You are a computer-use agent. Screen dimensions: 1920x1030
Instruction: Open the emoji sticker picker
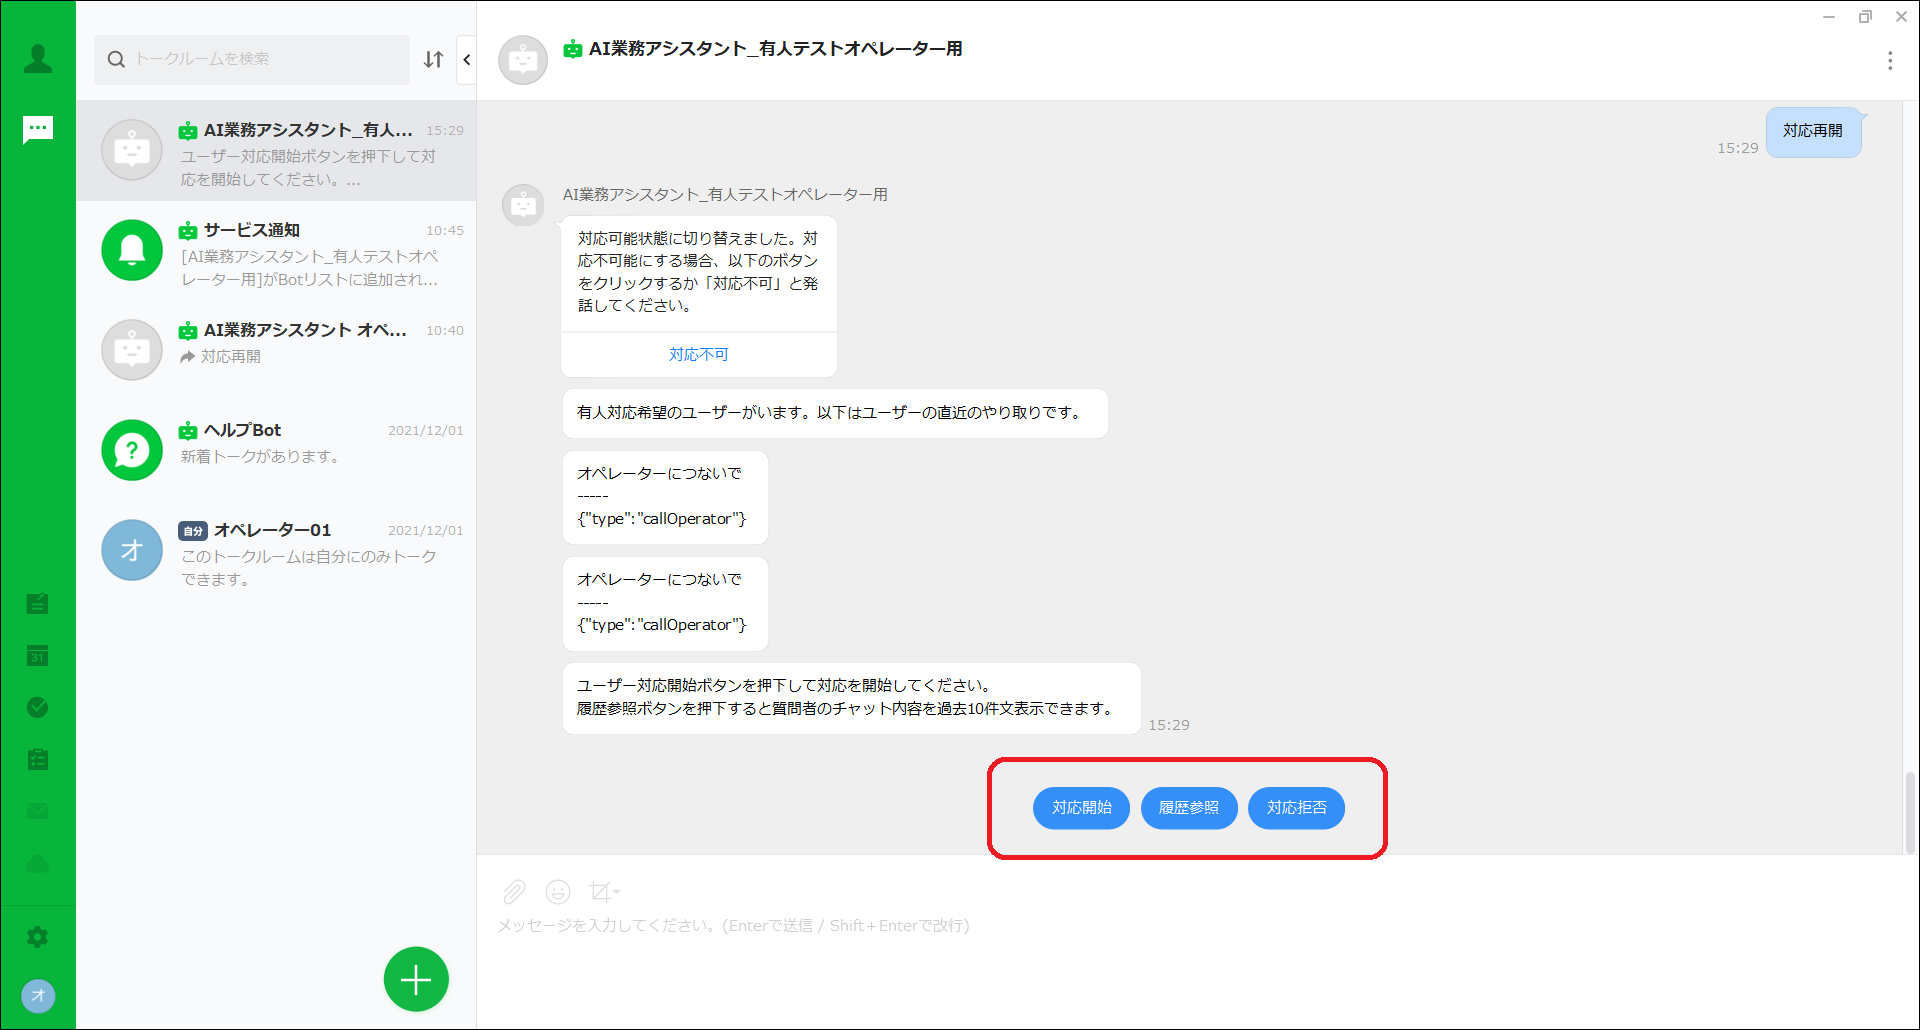(558, 891)
